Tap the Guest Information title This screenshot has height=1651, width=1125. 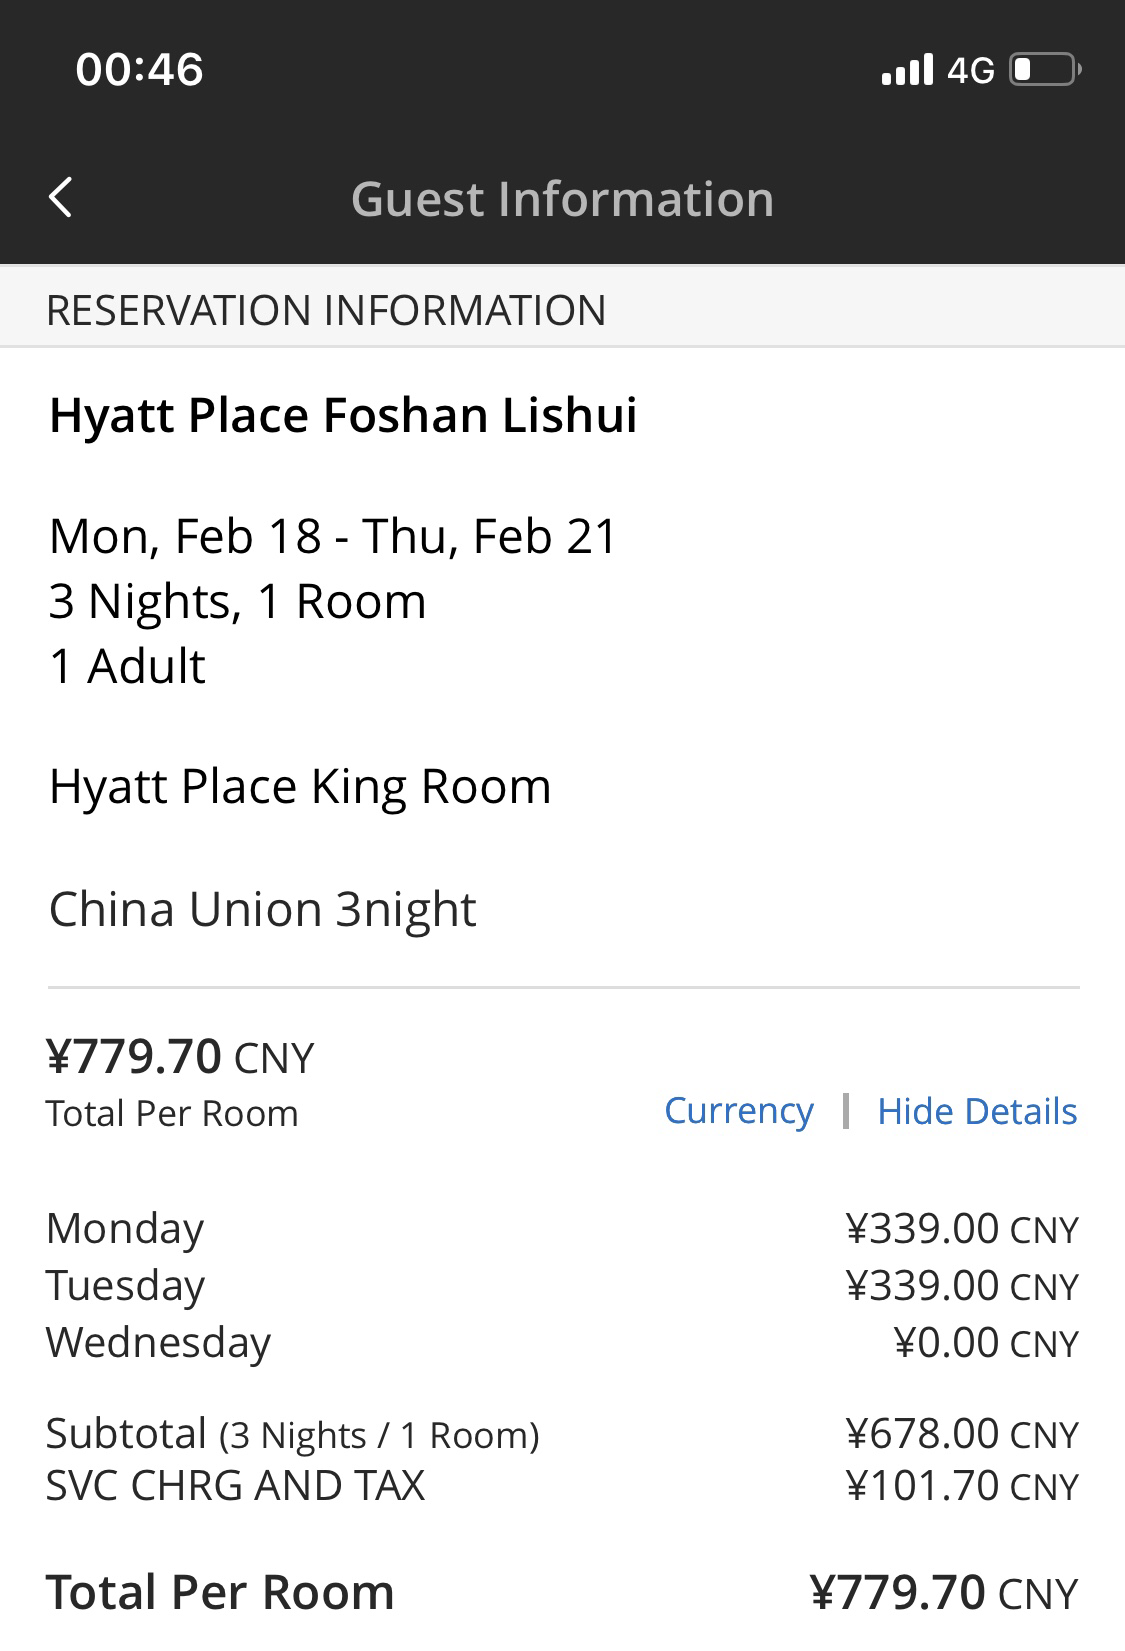point(562,198)
